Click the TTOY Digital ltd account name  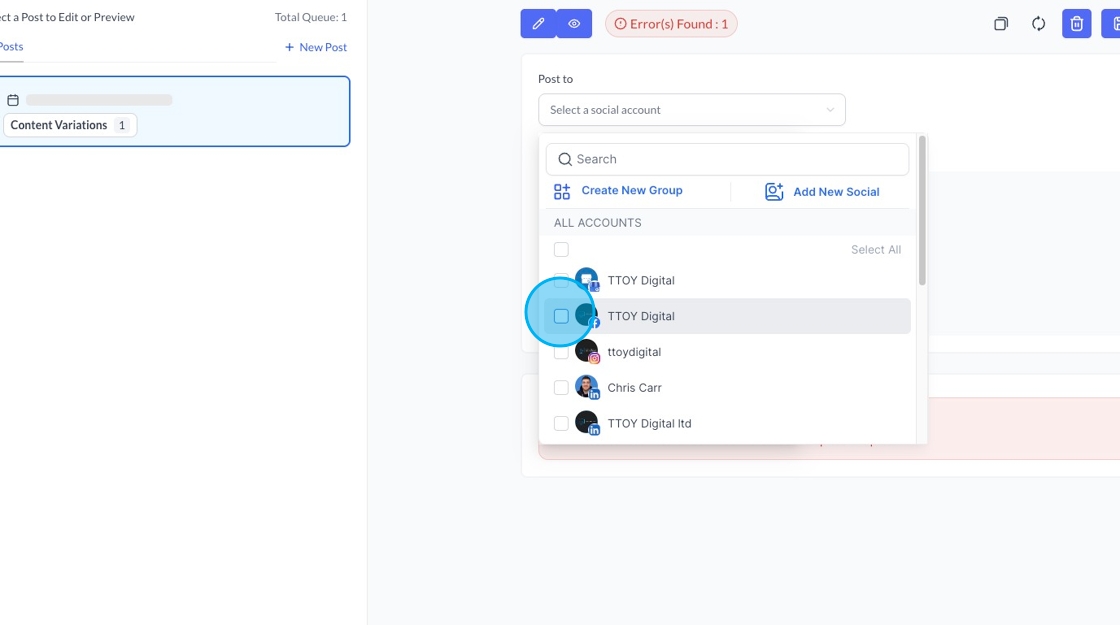649,423
